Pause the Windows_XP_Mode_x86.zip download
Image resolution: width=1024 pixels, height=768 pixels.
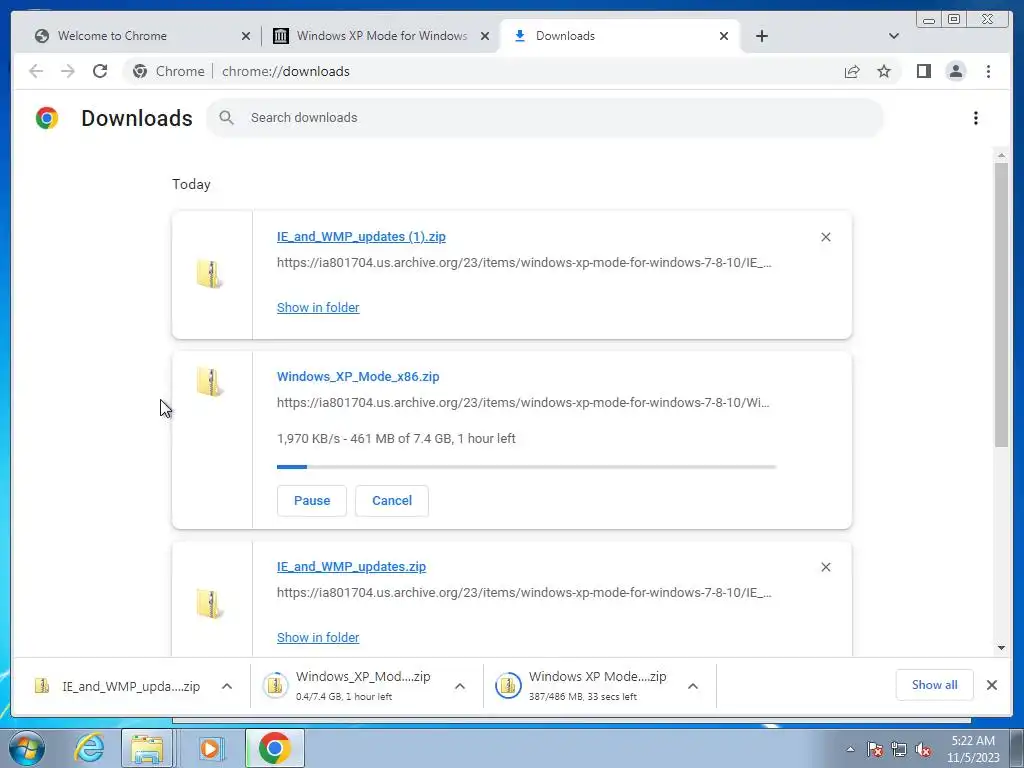click(312, 501)
